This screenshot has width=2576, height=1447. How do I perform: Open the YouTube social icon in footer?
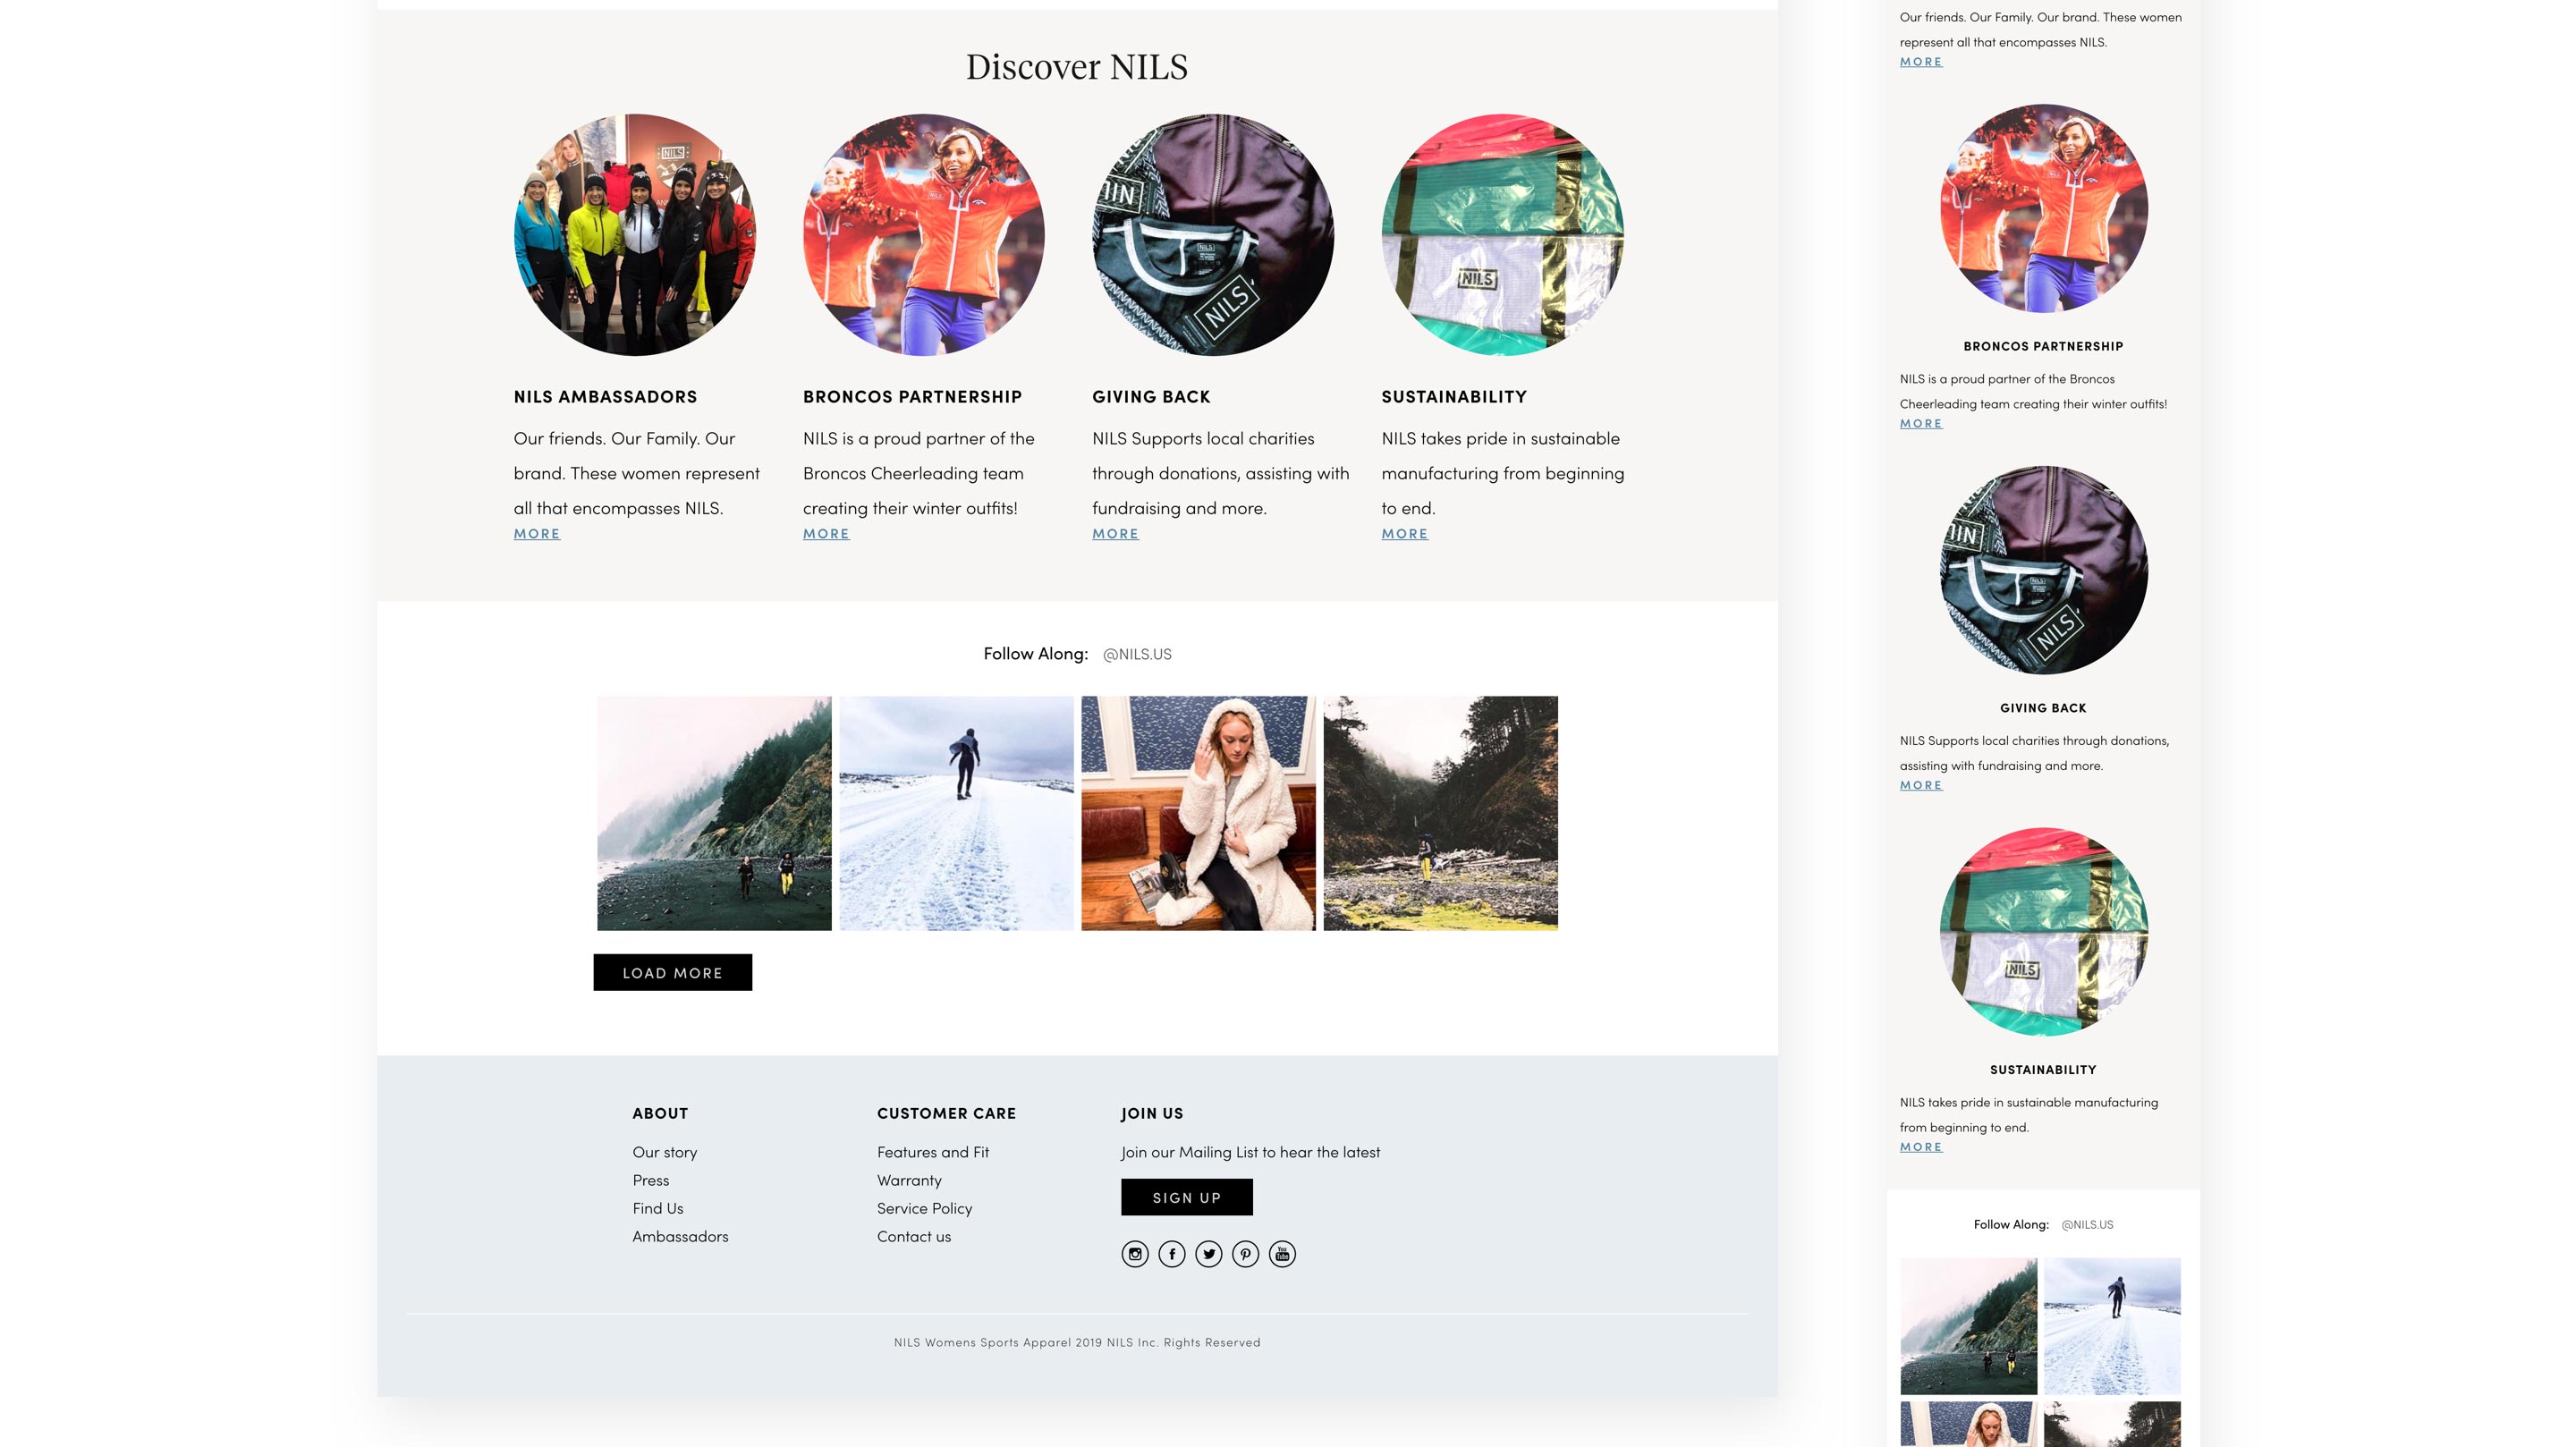(x=1282, y=1254)
